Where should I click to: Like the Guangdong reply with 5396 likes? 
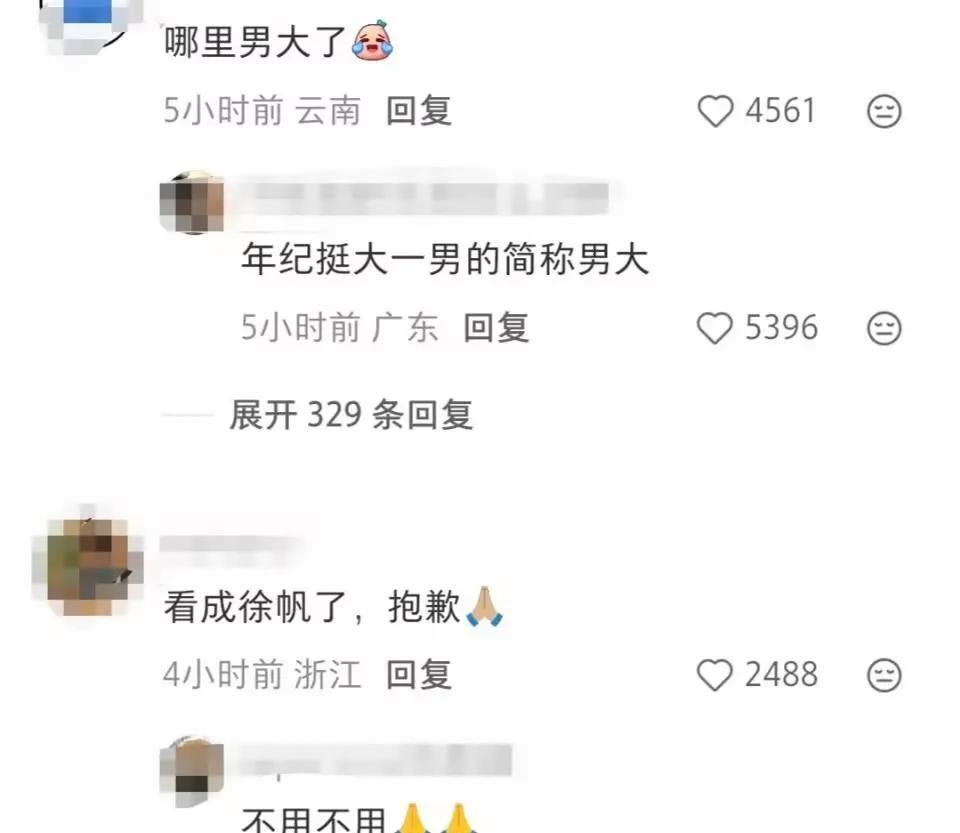(715, 328)
